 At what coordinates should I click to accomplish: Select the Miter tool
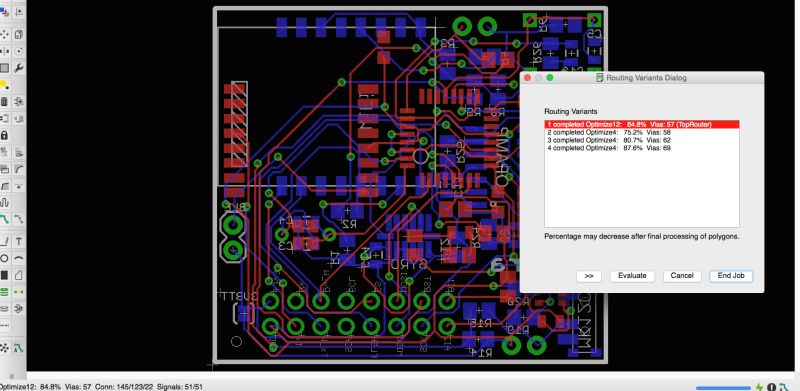click(19, 169)
